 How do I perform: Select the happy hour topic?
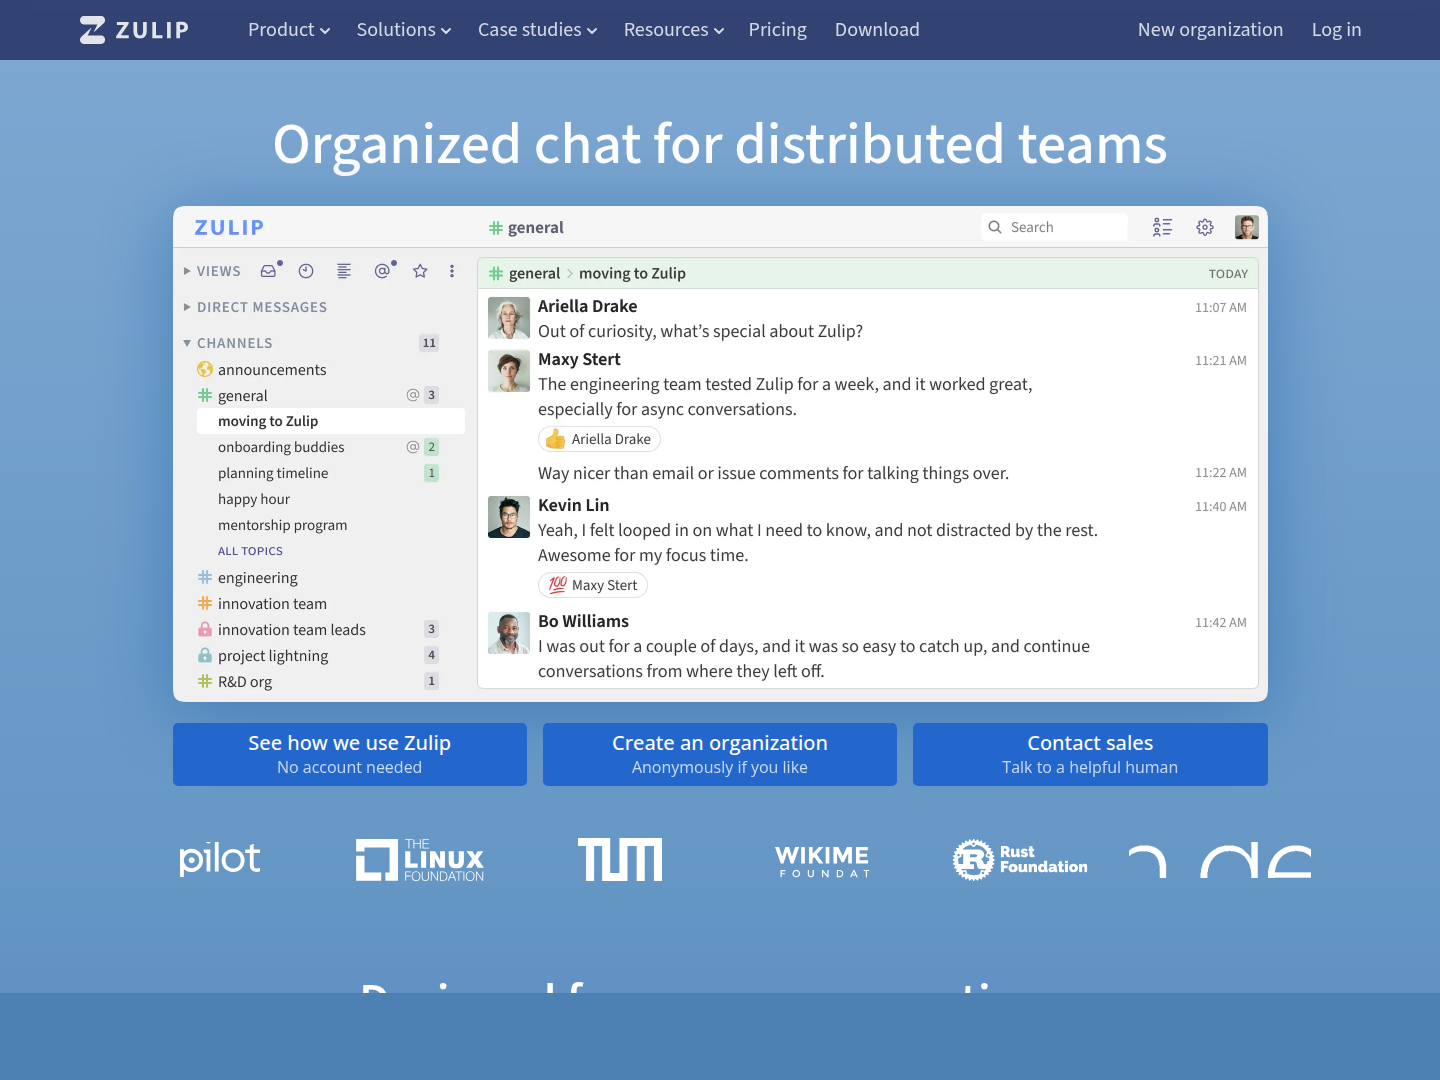(x=254, y=499)
